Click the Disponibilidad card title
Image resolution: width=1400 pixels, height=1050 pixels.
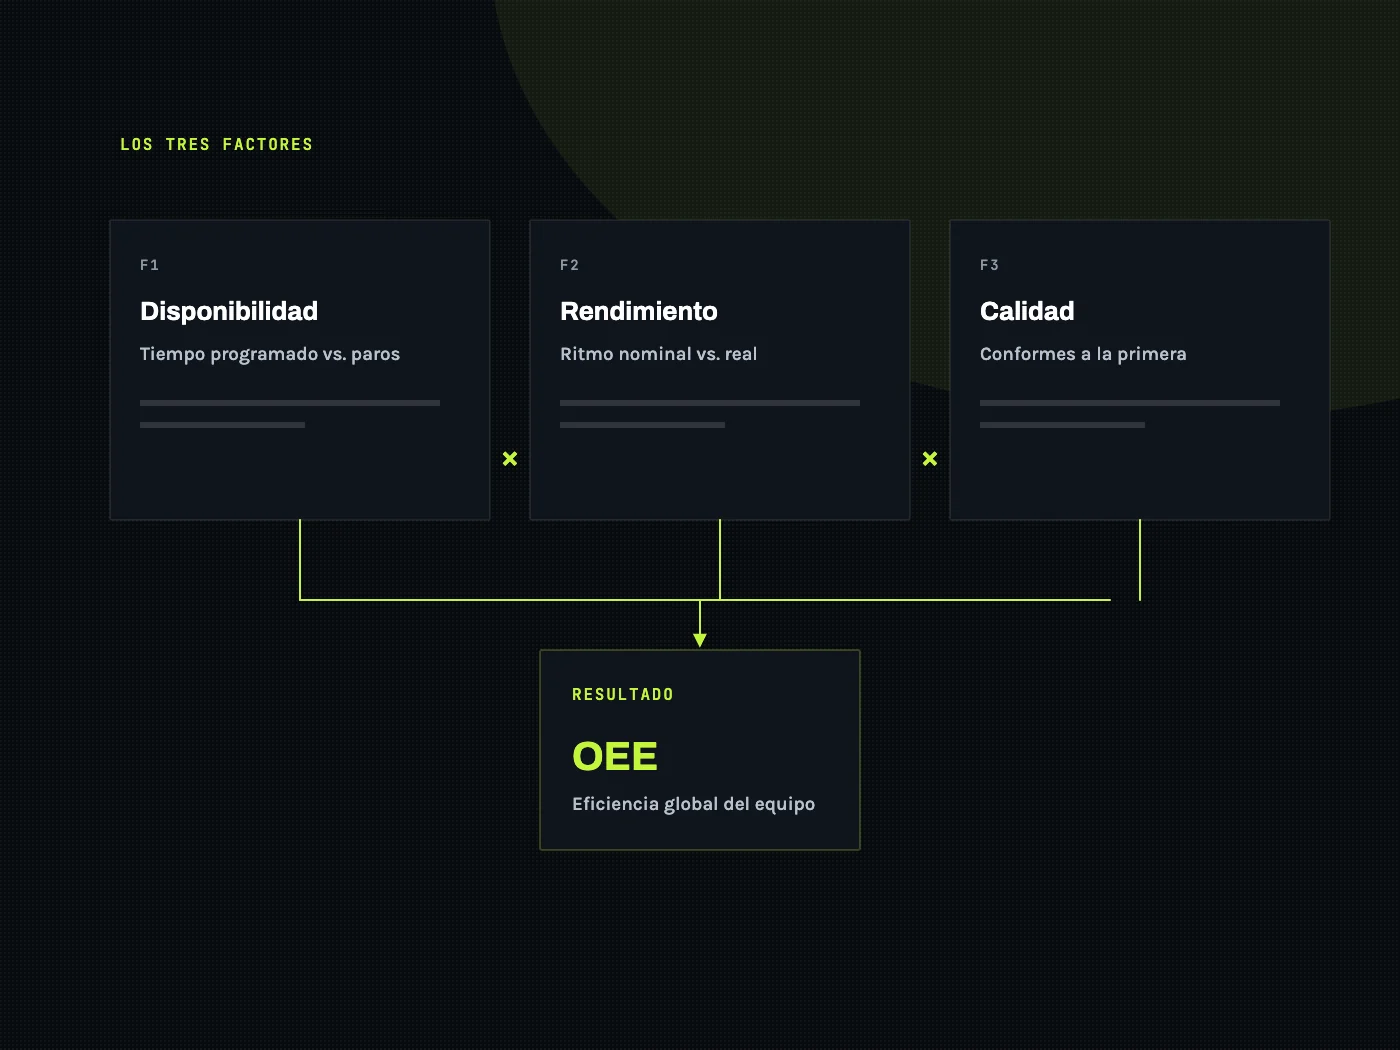point(229,311)
